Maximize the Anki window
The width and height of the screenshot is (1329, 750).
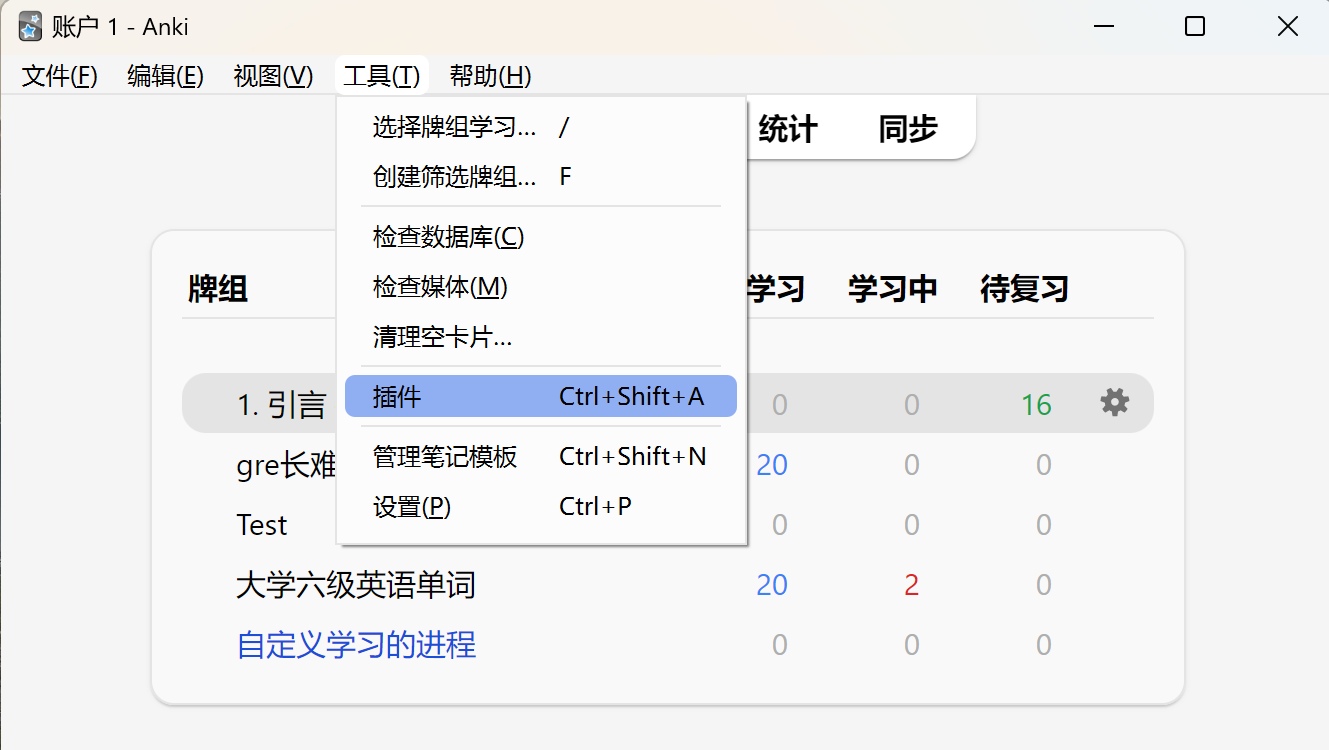click(1194, 27)
